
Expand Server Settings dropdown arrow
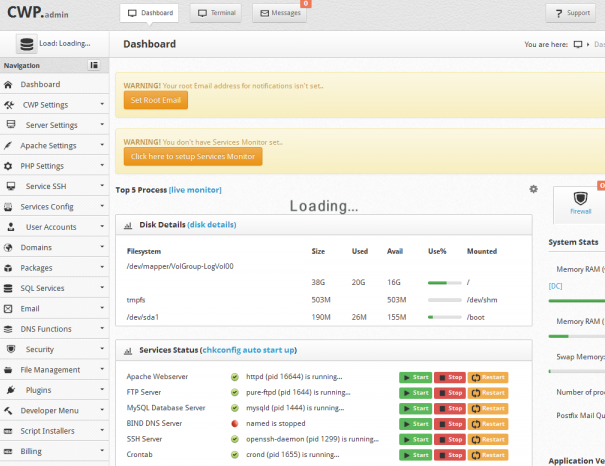coord(102,124)
